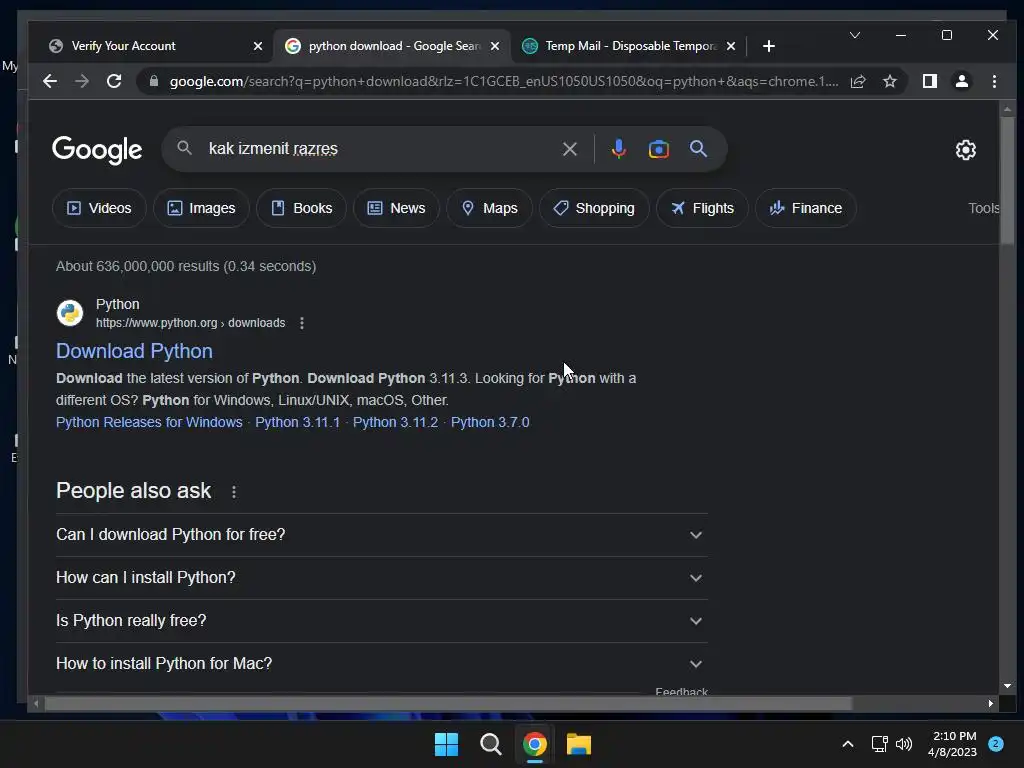This screenshot has height=768, width=1024.
Task: View site info via the padlock icon
Action: [x=153, y=81]
